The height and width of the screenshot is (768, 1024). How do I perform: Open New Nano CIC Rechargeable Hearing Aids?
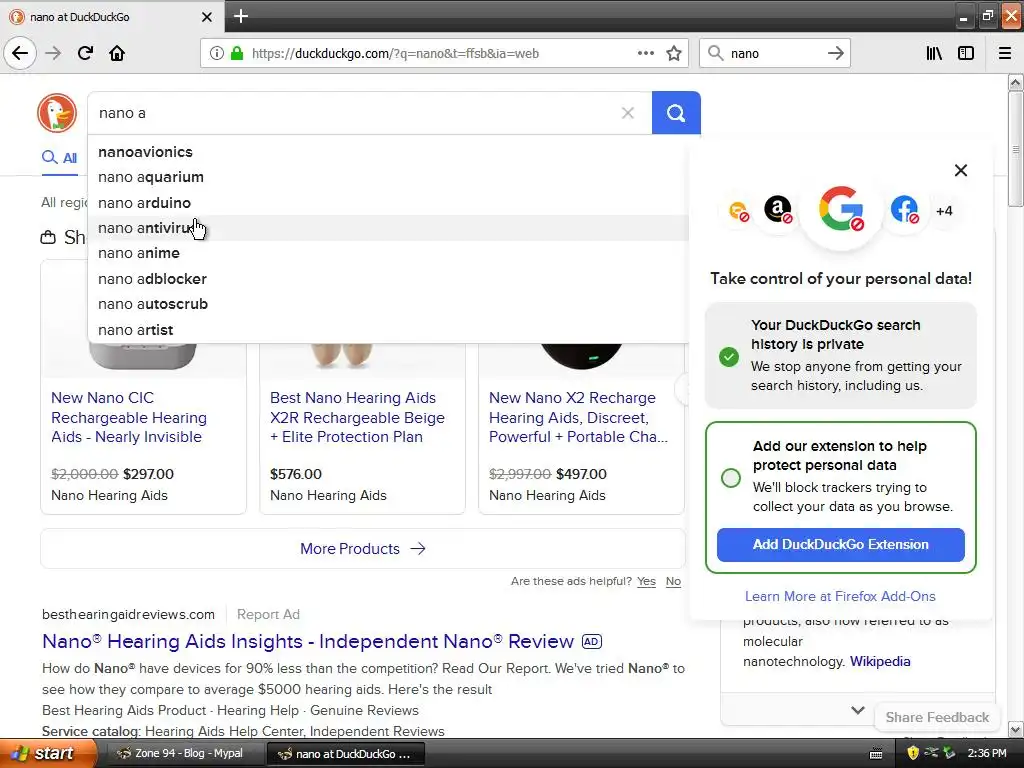(x=129, y=417)
